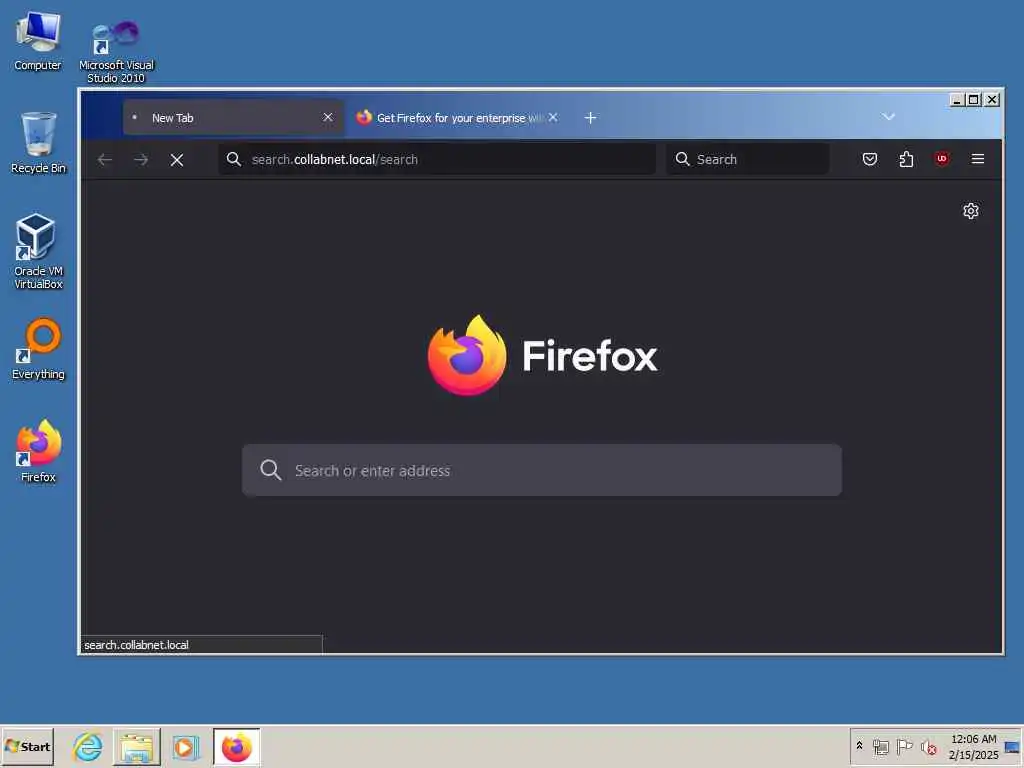Open the Firefox hamburger menu

click(x=978, y=159)
